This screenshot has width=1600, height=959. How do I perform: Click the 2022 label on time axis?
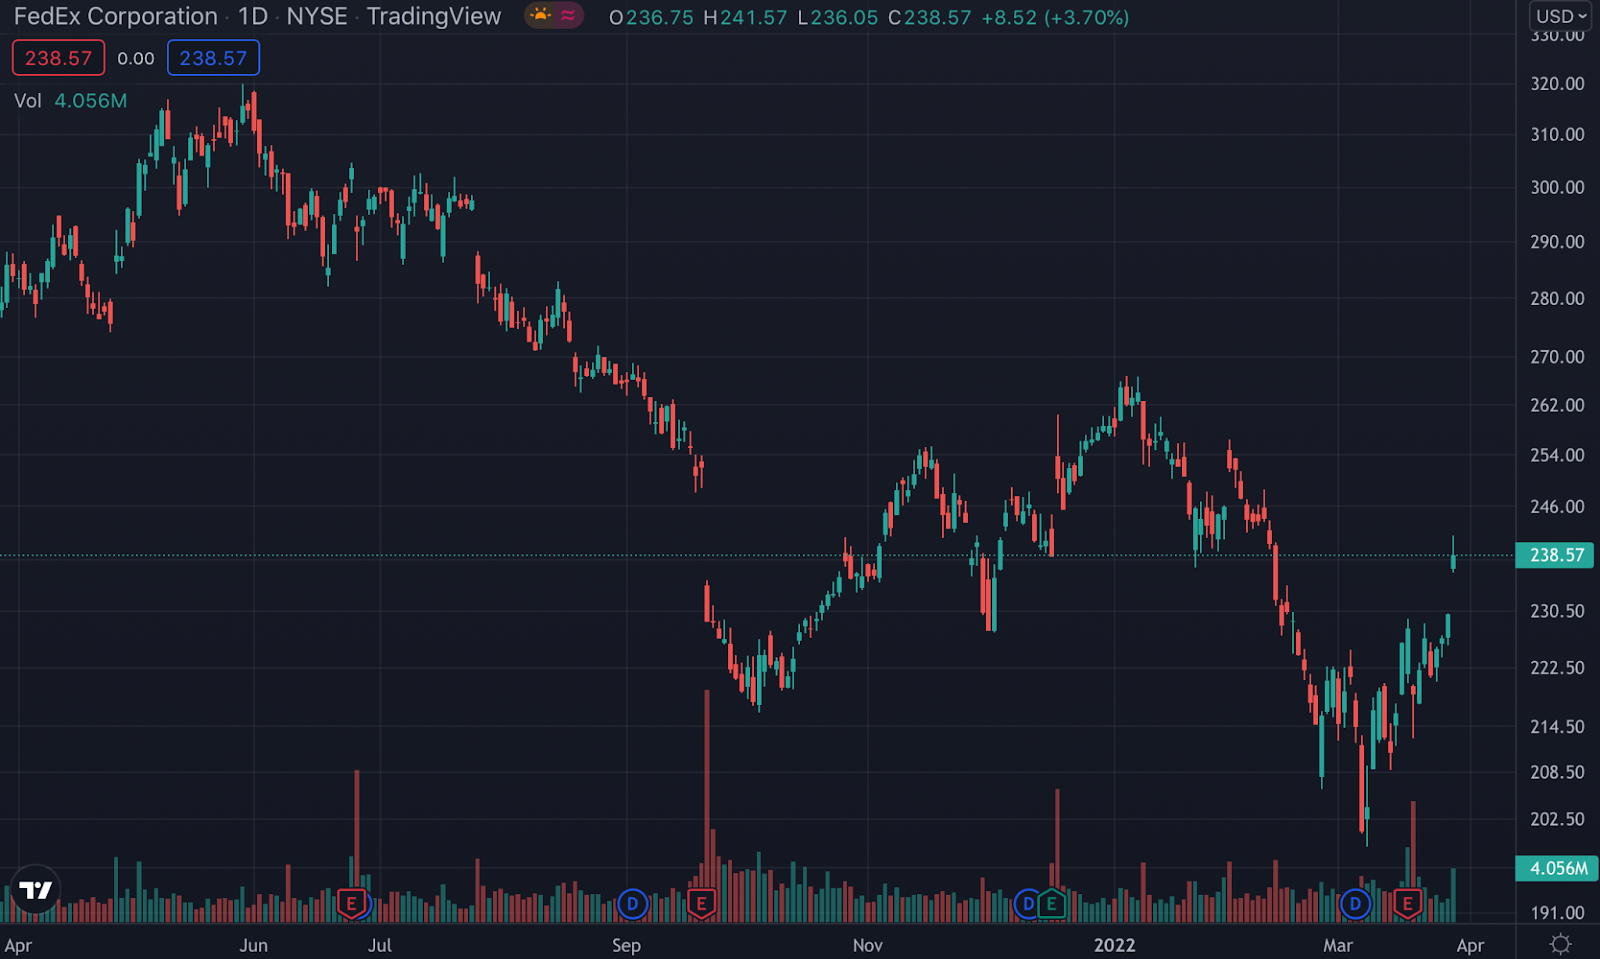(1114, 945)
